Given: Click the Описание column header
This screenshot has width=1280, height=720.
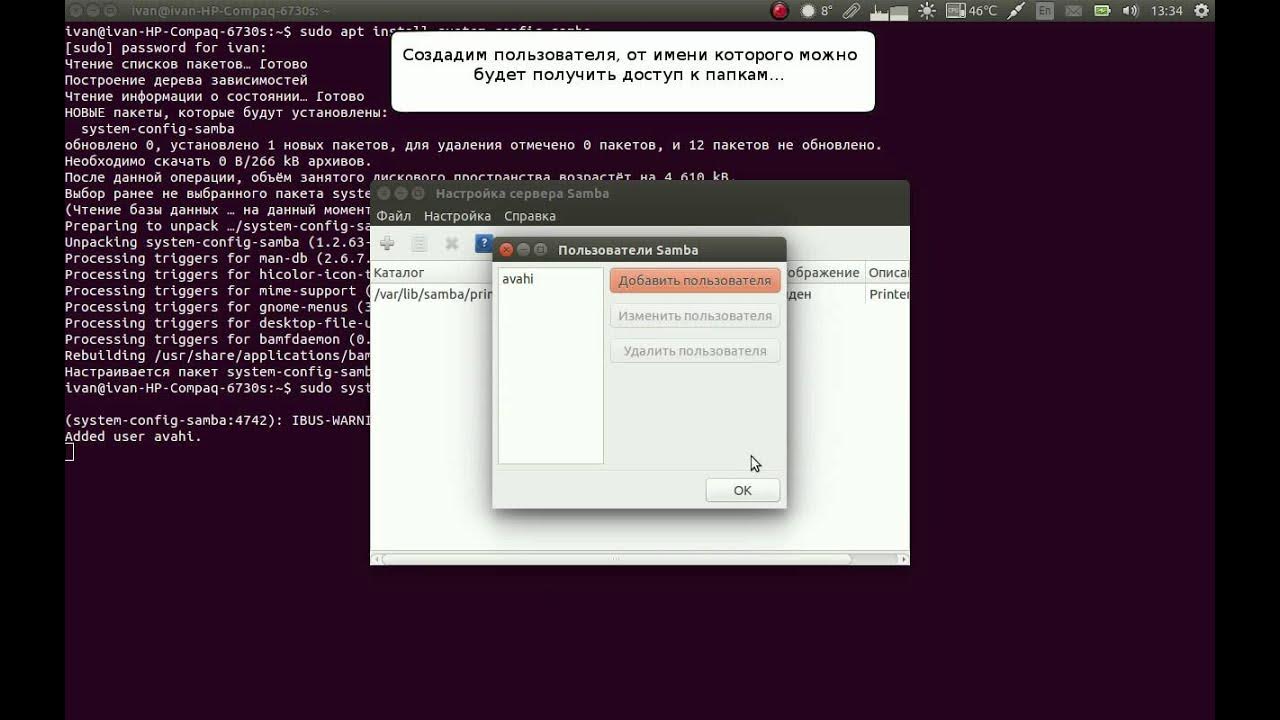Looking at the screenshot, I should pos(887,273).
